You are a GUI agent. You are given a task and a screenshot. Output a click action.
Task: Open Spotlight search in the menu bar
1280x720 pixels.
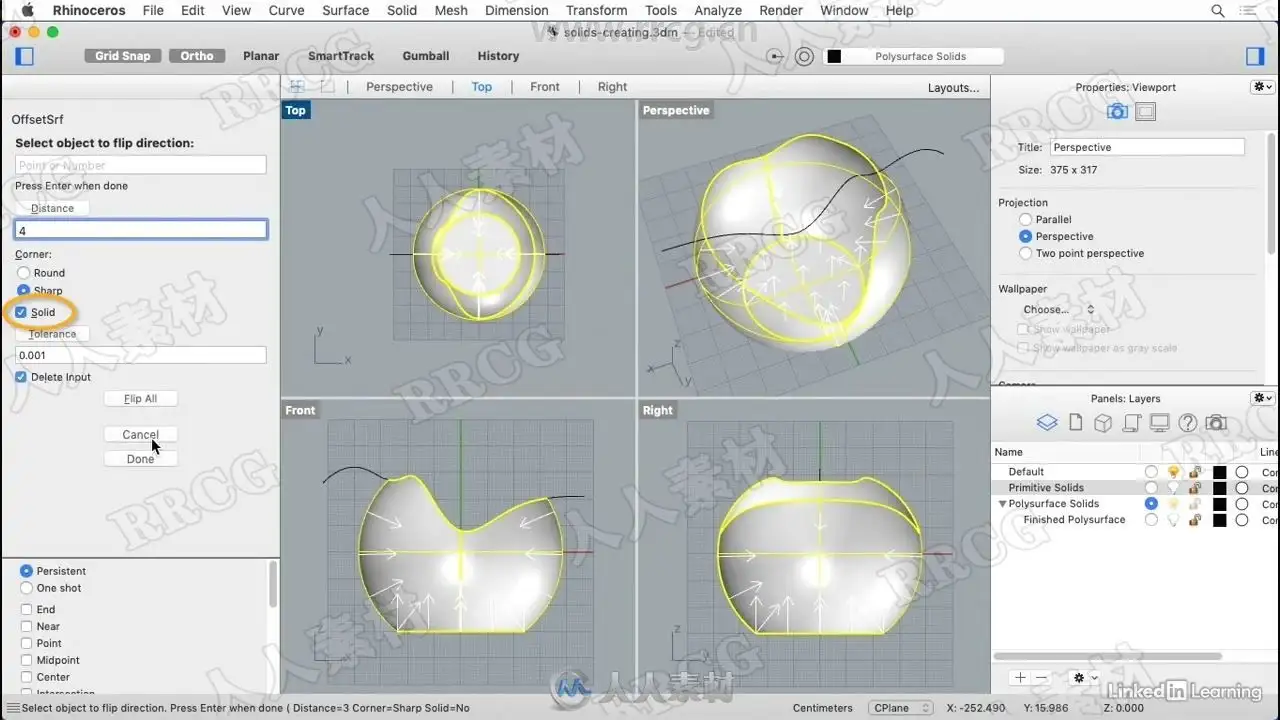pyautogui.click(x=1218, y=10)
